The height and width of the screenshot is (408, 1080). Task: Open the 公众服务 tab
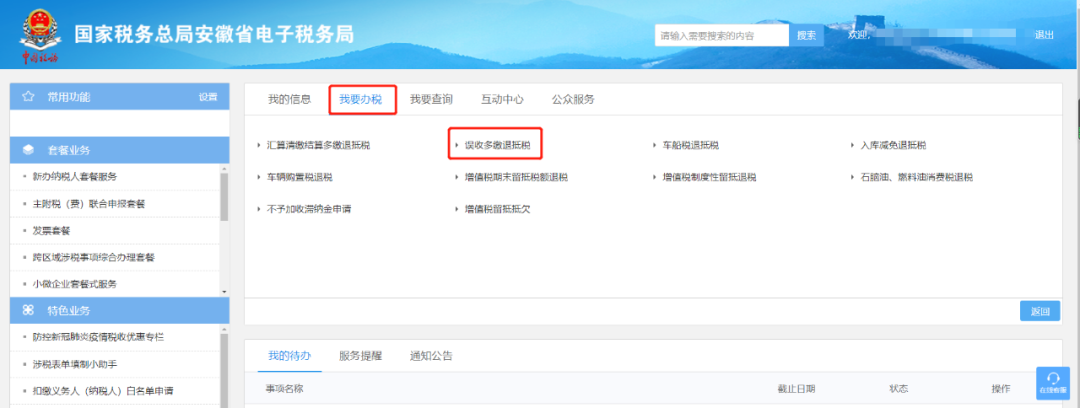click(x=573, y=99)
